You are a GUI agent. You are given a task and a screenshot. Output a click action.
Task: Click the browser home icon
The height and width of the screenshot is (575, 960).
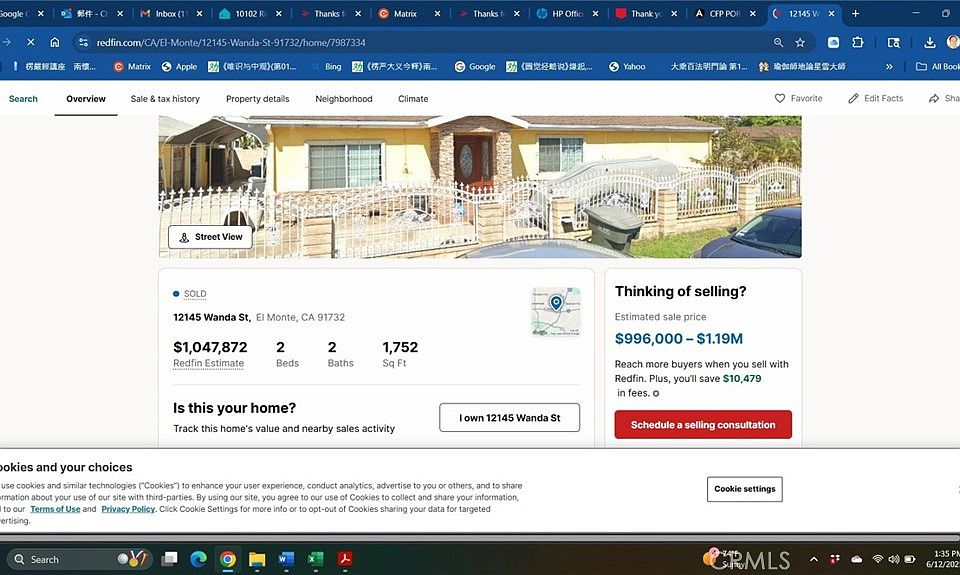tap(54, 42)
